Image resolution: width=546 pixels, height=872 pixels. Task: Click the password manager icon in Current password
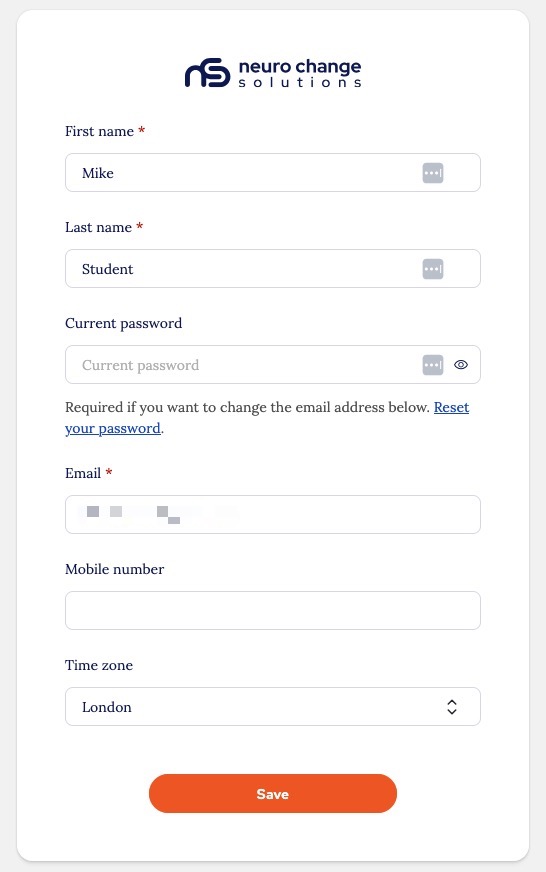433,365
